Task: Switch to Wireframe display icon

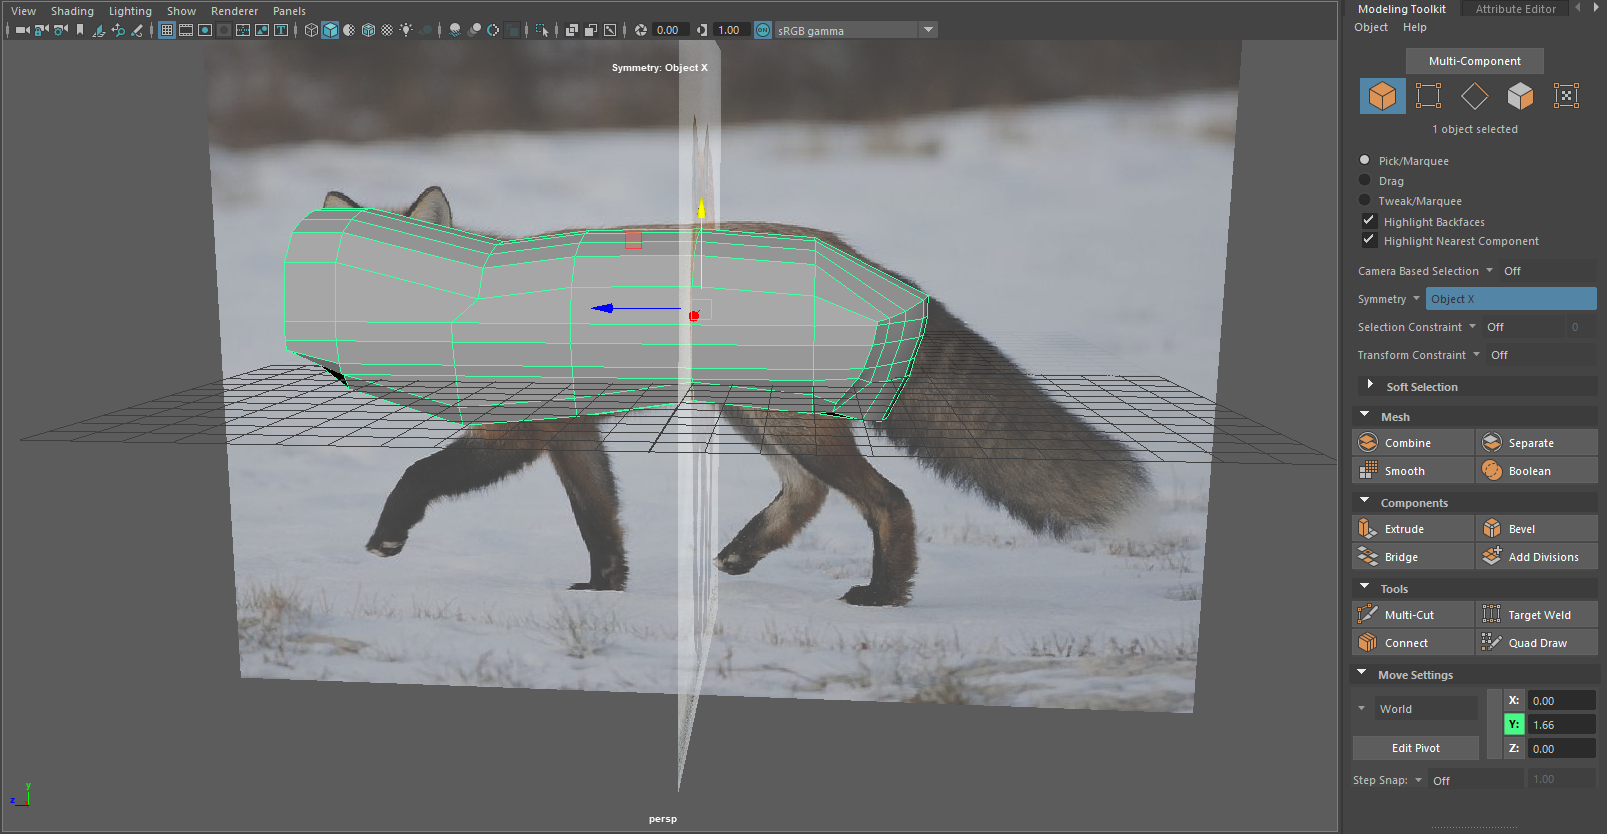Action: point(311,30)
